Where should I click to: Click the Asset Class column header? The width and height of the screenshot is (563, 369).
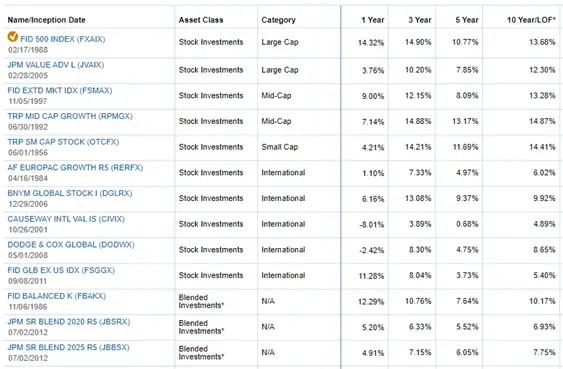201,20
